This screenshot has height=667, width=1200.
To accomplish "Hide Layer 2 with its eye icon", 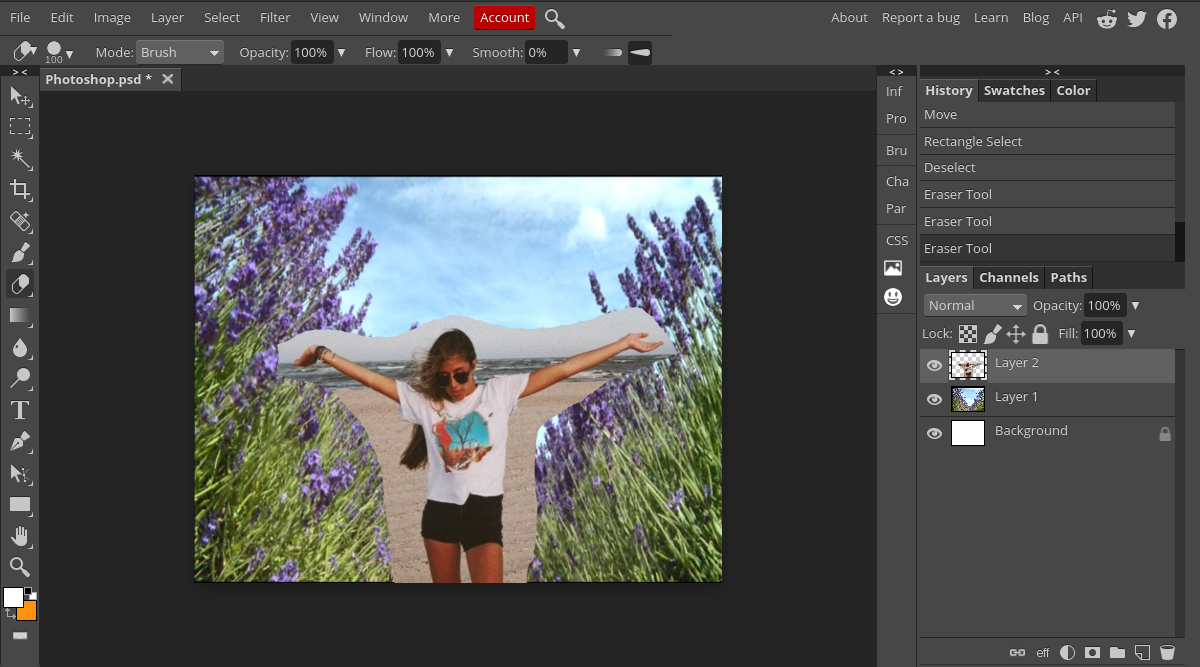I will 935,366.
